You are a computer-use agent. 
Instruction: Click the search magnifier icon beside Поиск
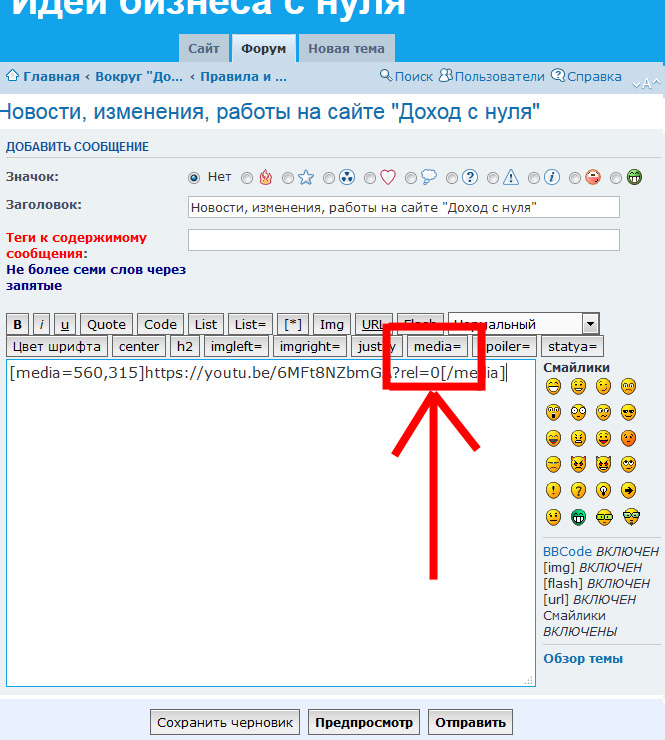coord(386,76)
